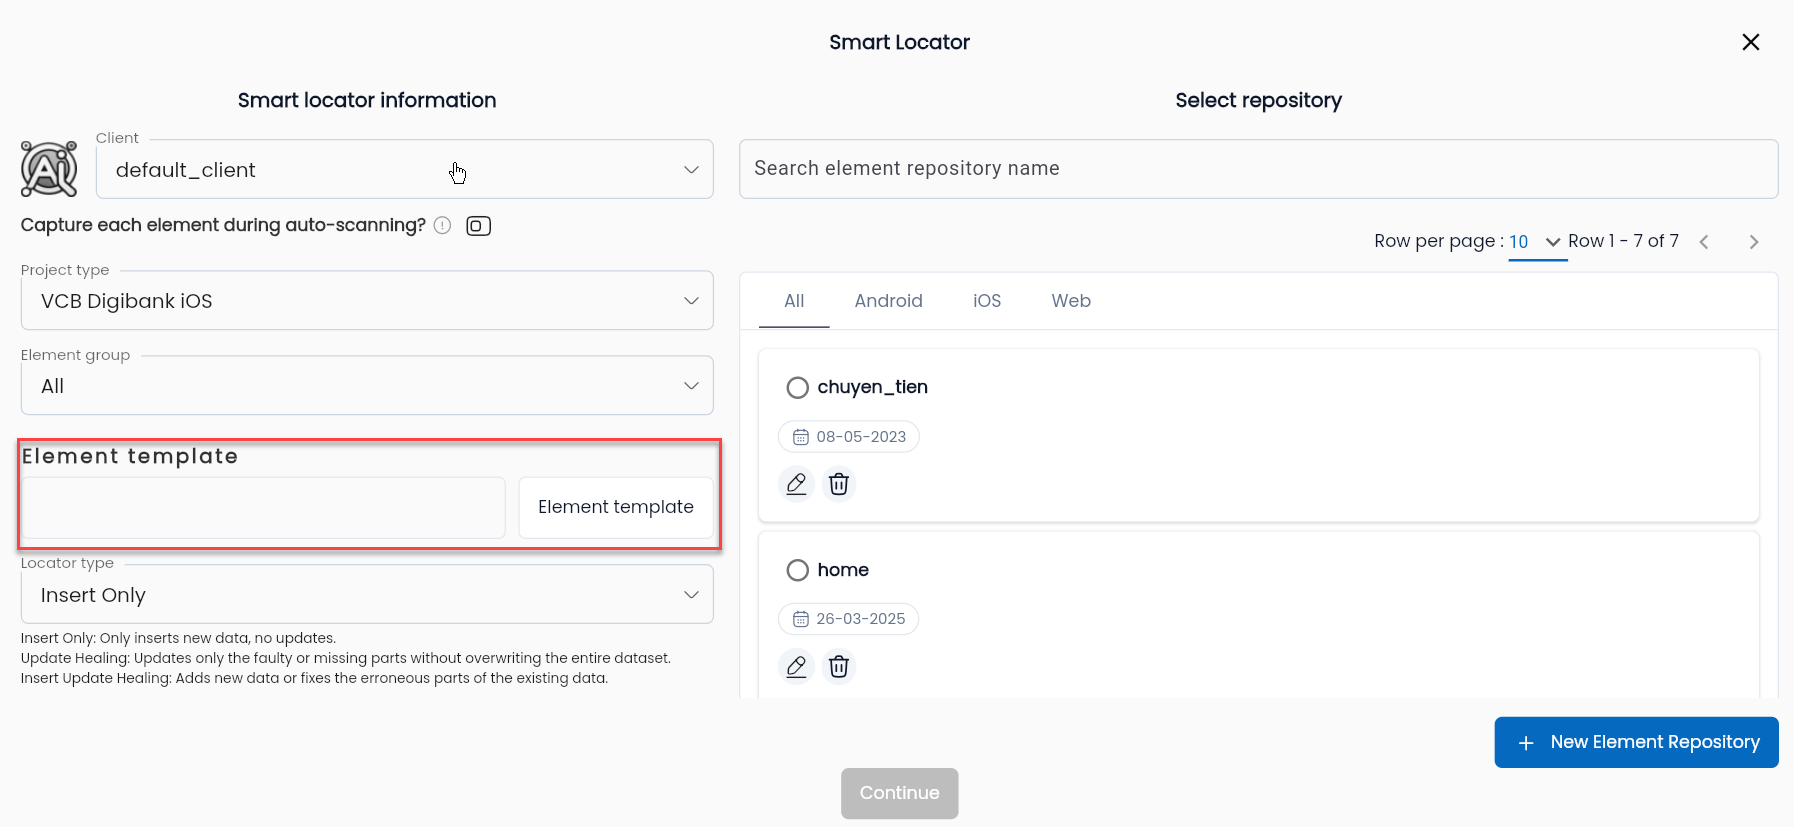This screenshot has width=1794, height=827.
Task: Toggle capture each element during auto-scanning
Action: coord(478,226)
